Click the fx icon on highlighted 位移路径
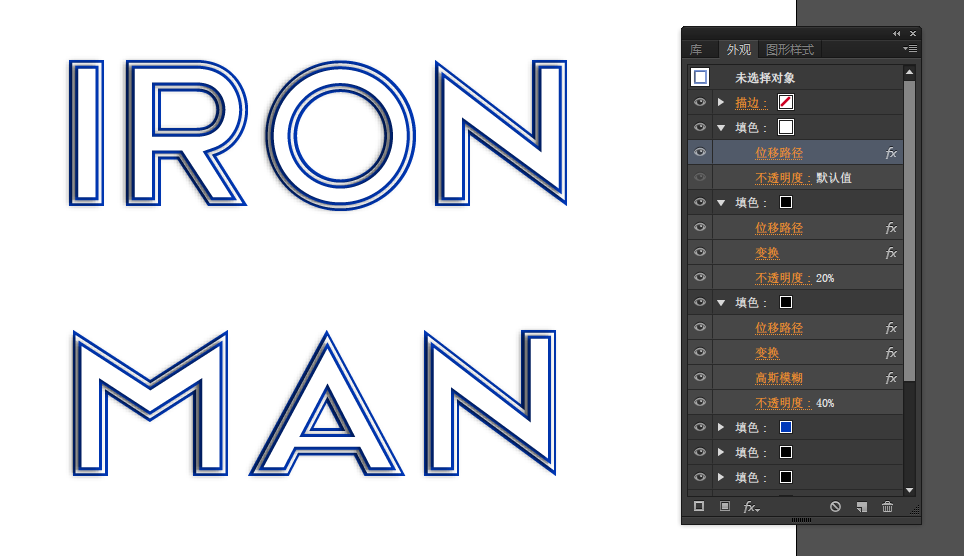This screenshot has height=556, width=964. pos(891,153)
